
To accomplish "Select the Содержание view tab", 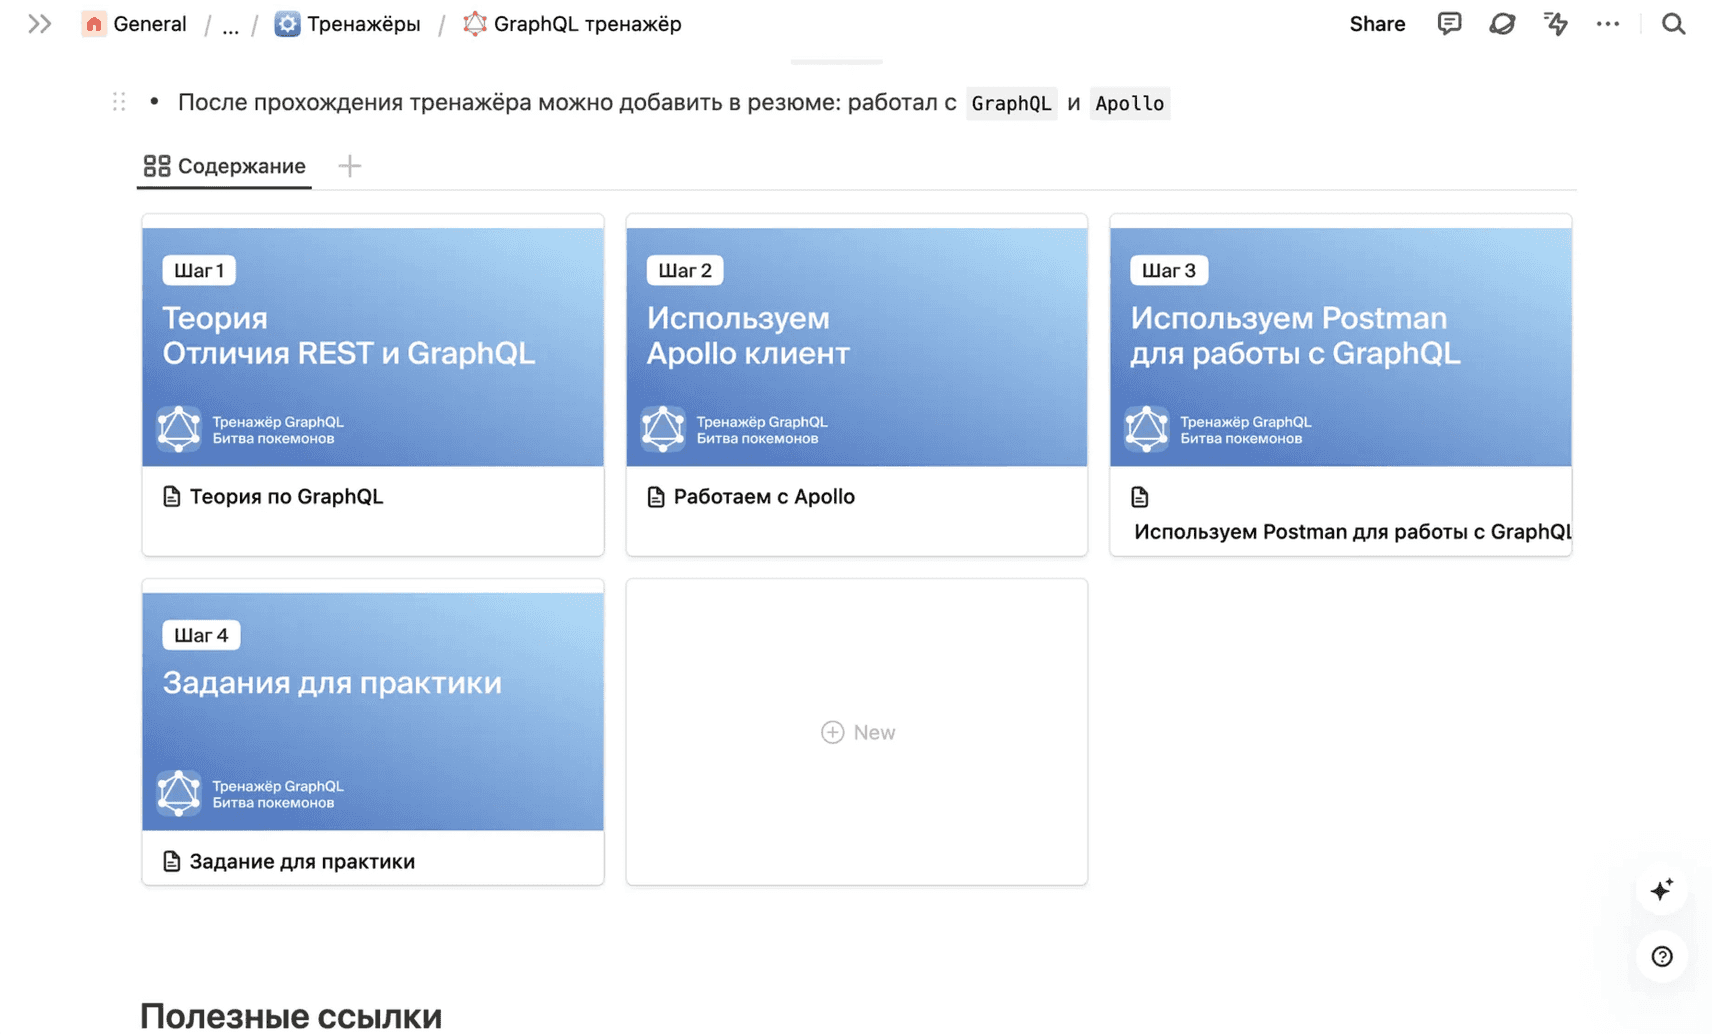I will click(x=225, y=166).
